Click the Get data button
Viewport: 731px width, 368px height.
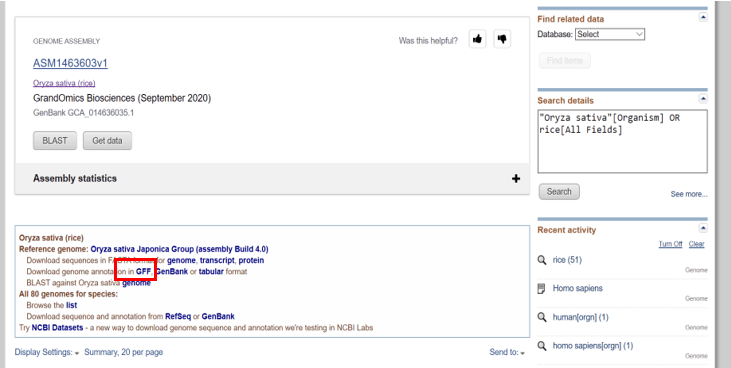107,140
